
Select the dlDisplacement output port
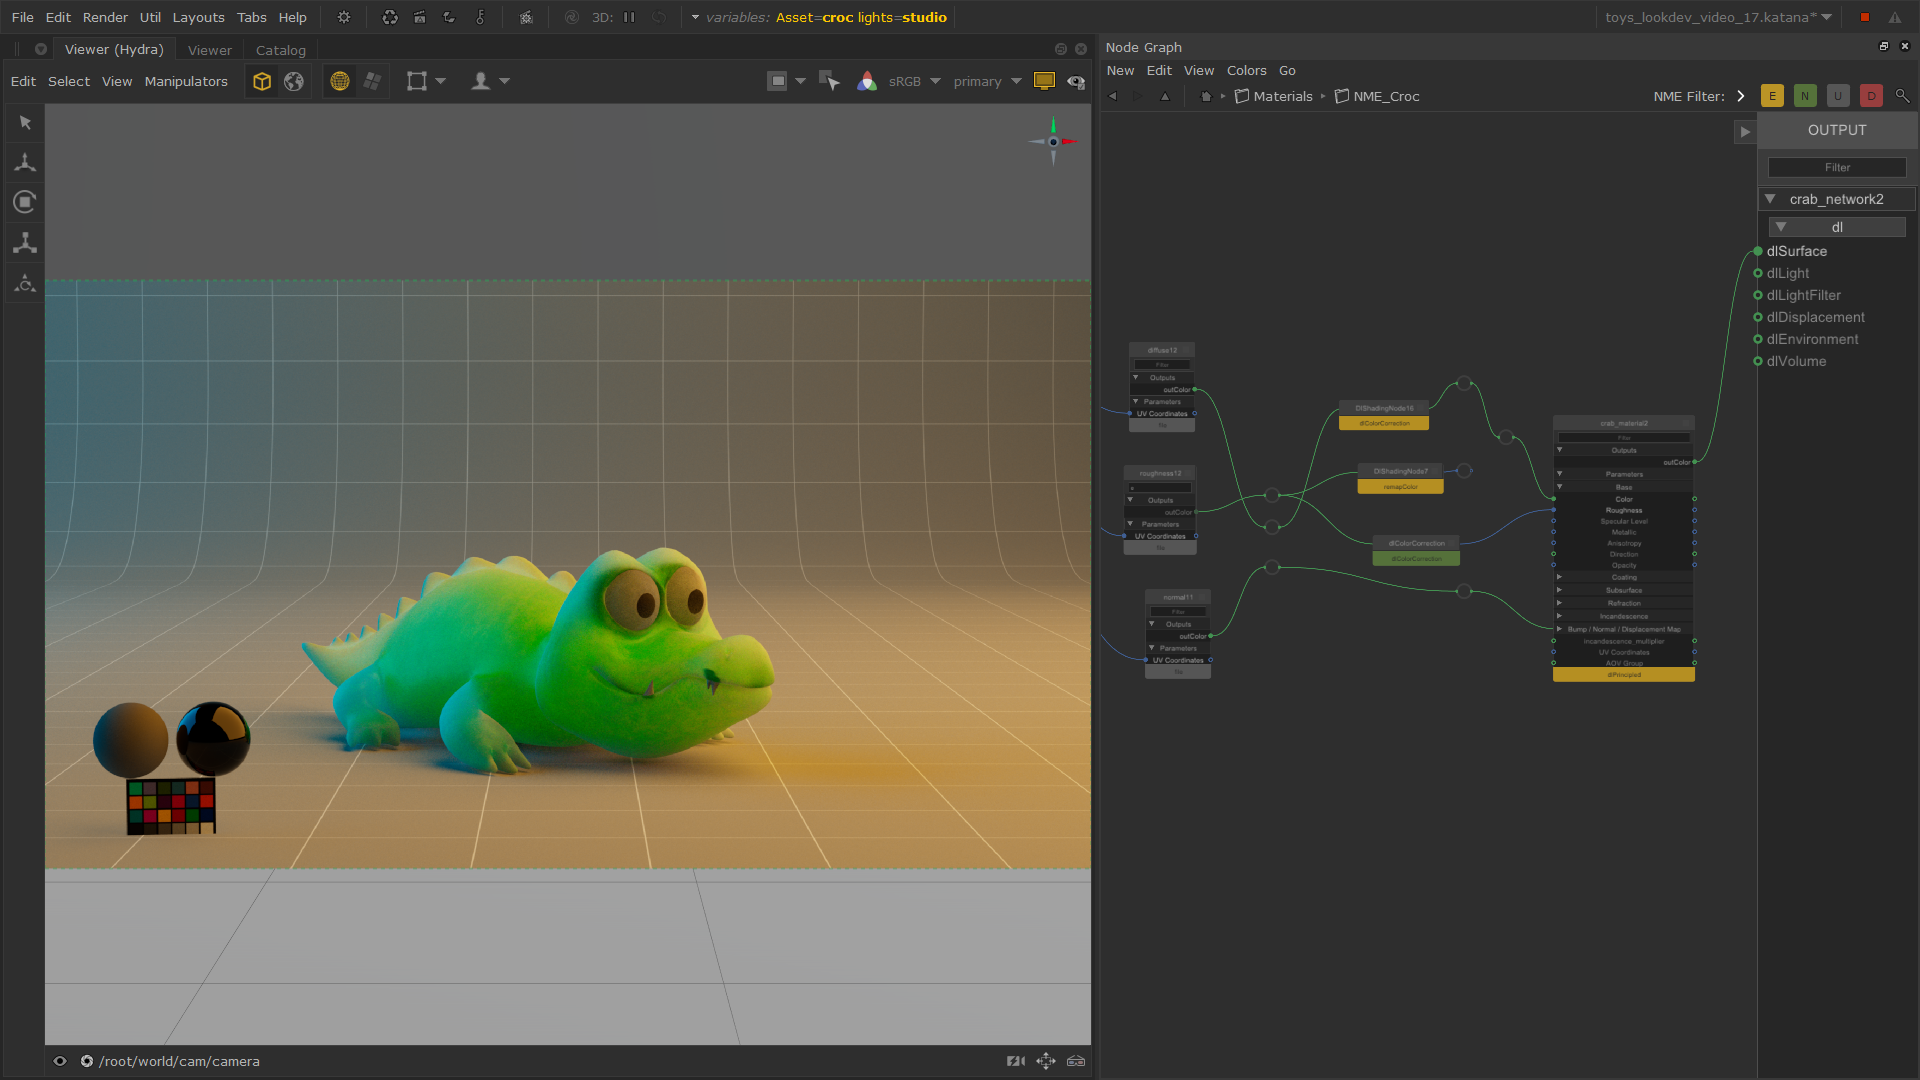click(x=1758, y=318)
